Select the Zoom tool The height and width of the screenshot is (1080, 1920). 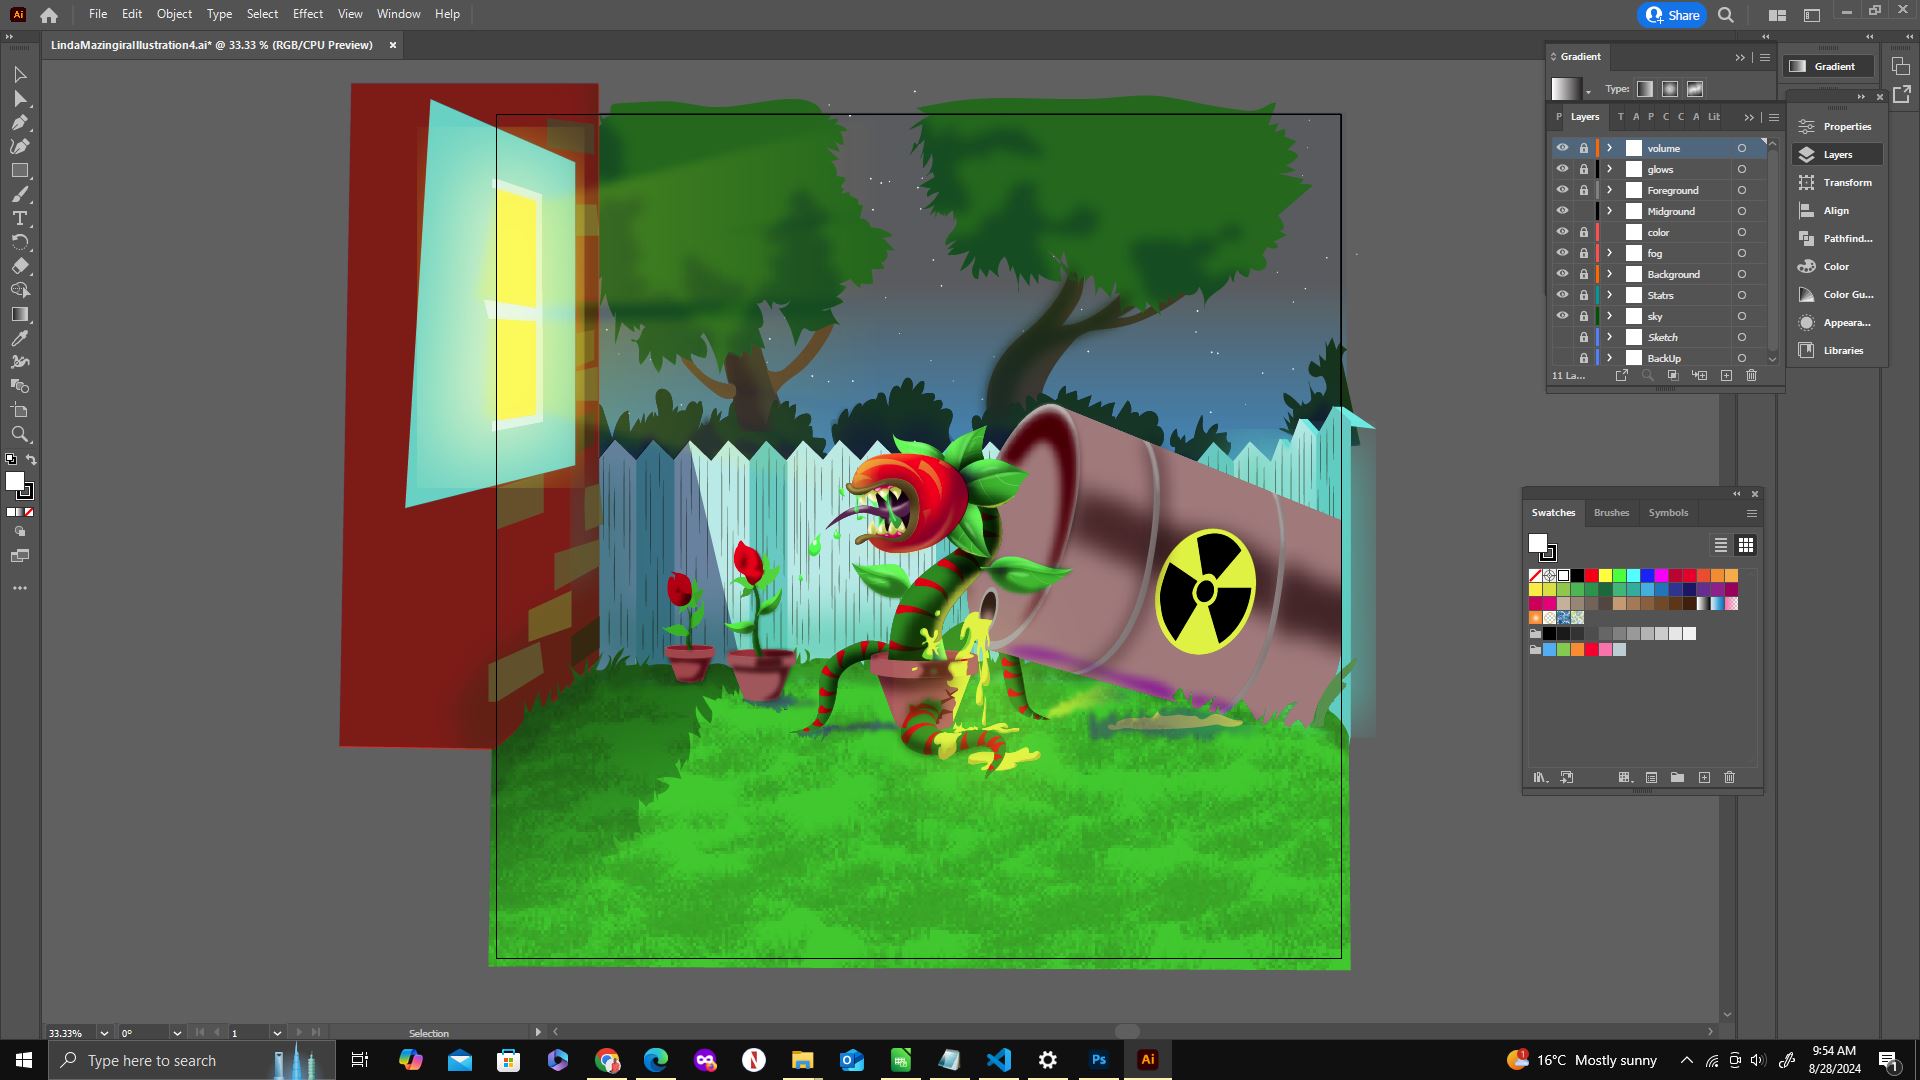click(19, 435)
